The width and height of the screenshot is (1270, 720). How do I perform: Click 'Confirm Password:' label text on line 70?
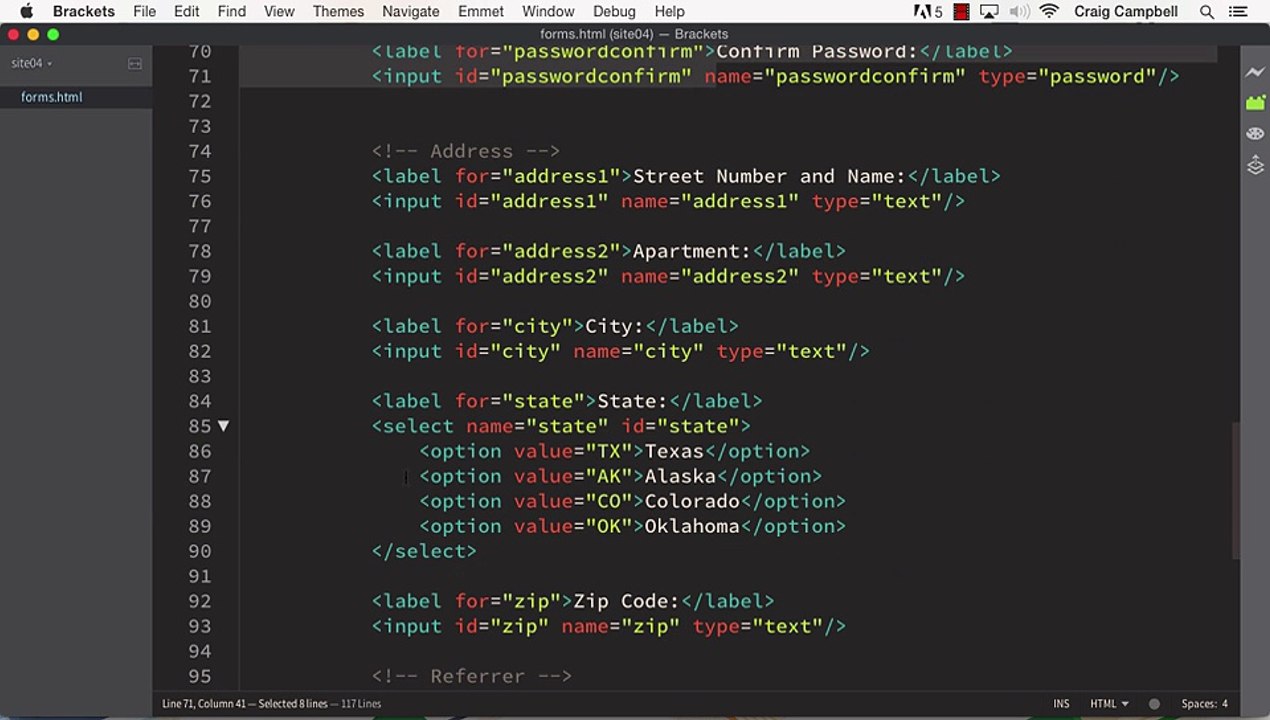pyautogui.click(x=817, y=51)
